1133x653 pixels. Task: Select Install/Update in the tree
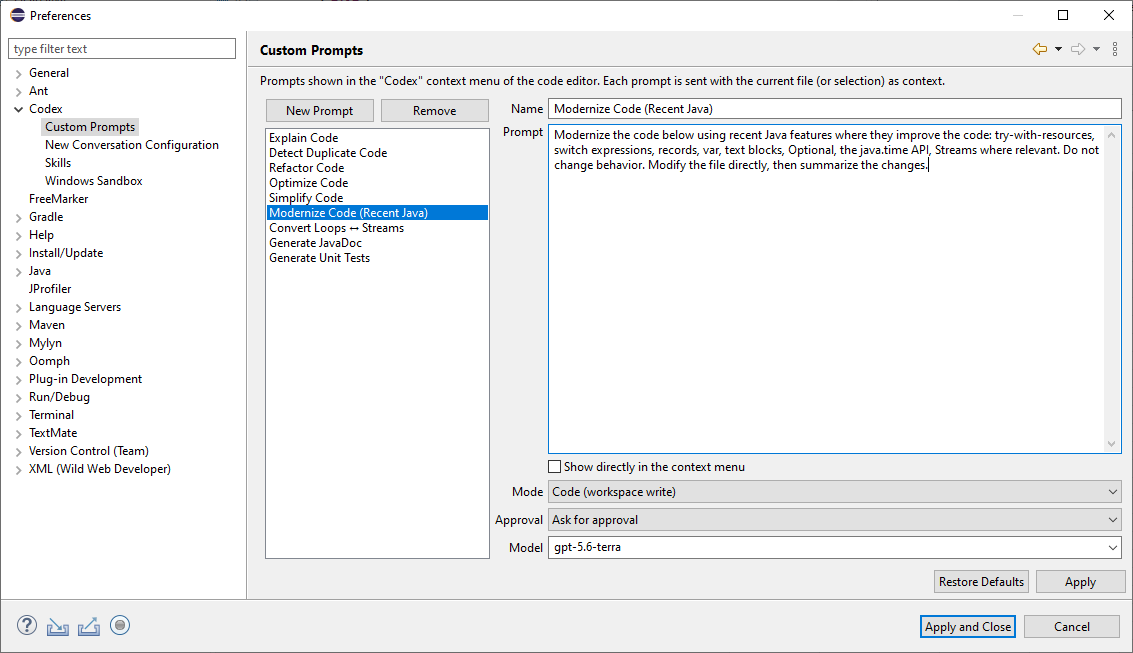pos(66,254)
